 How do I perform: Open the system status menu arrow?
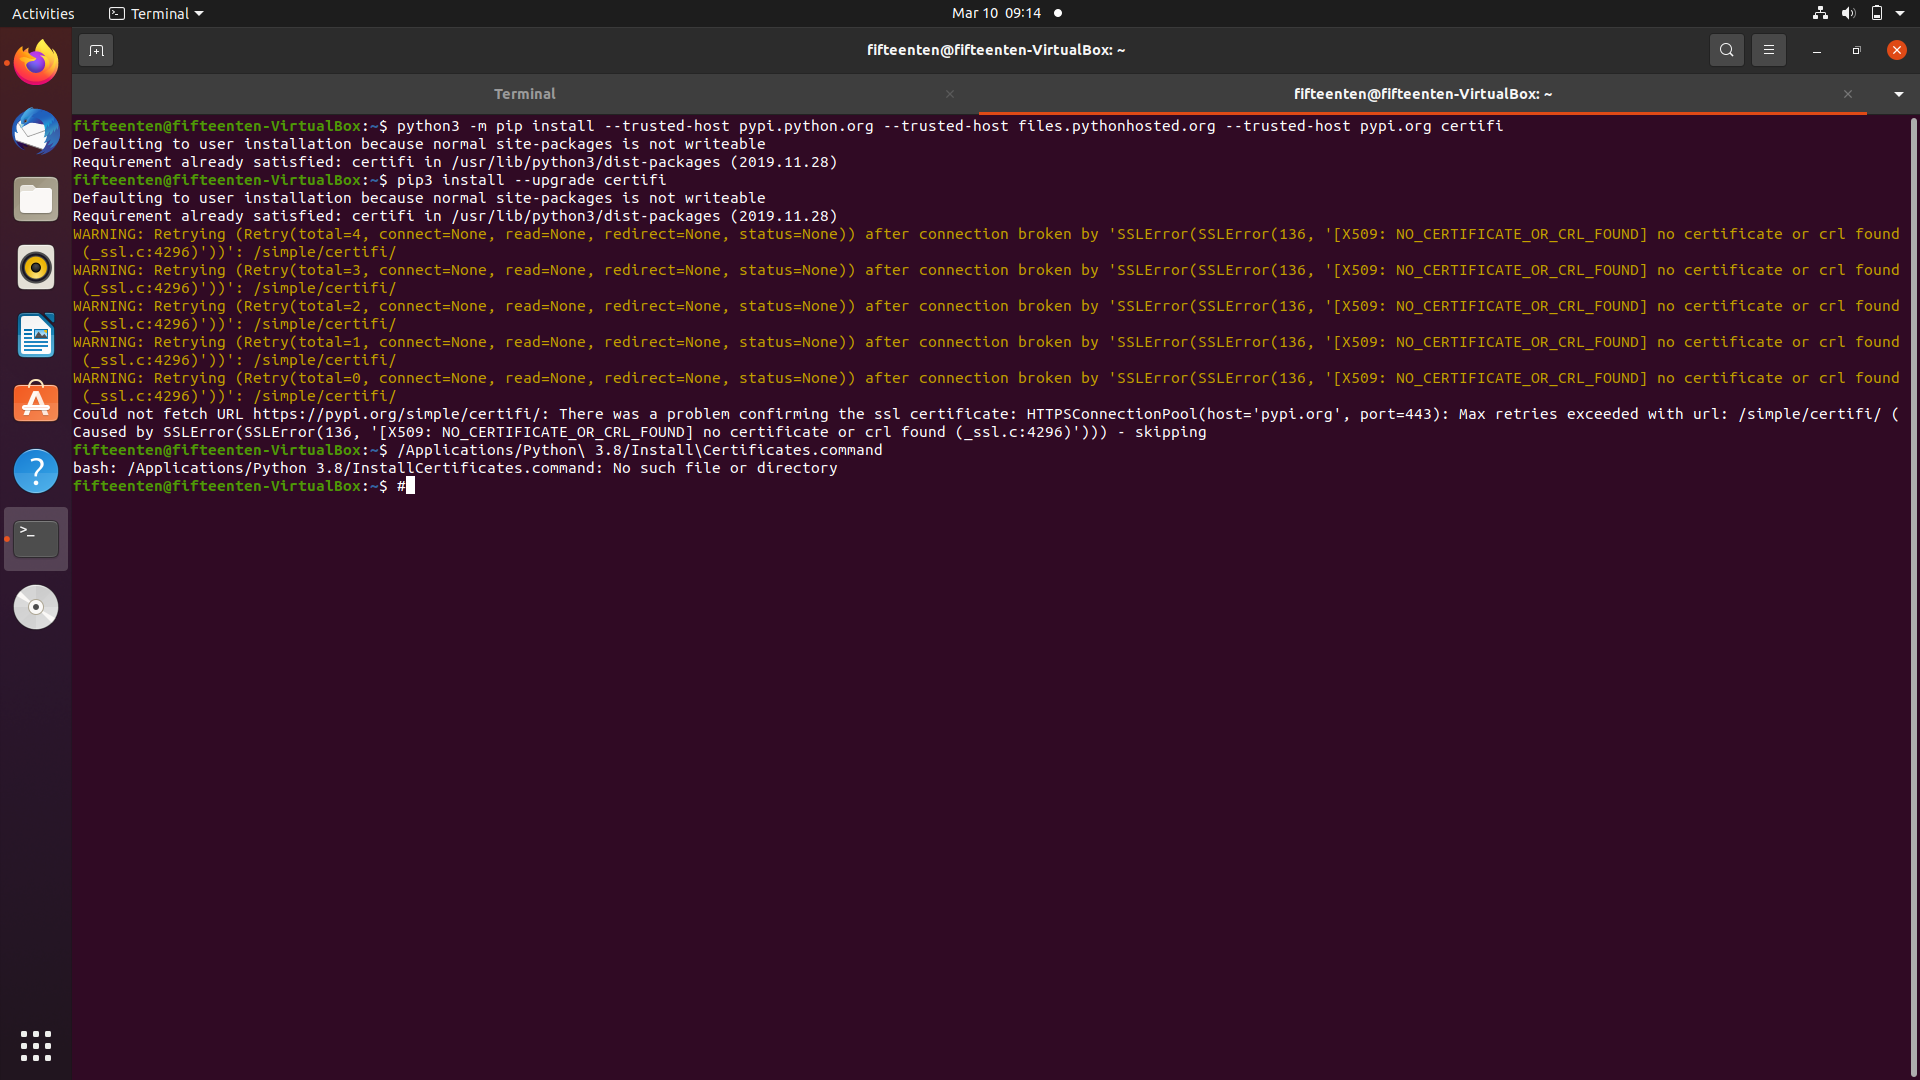click(x=1900, y=13)
